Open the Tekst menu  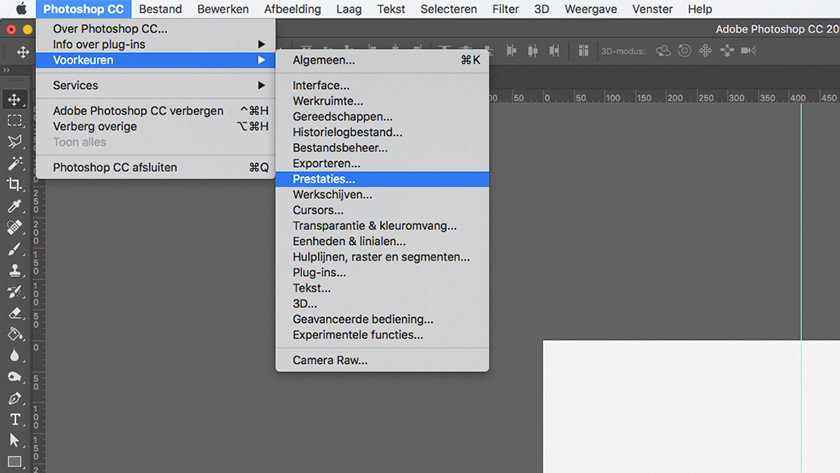391,9
